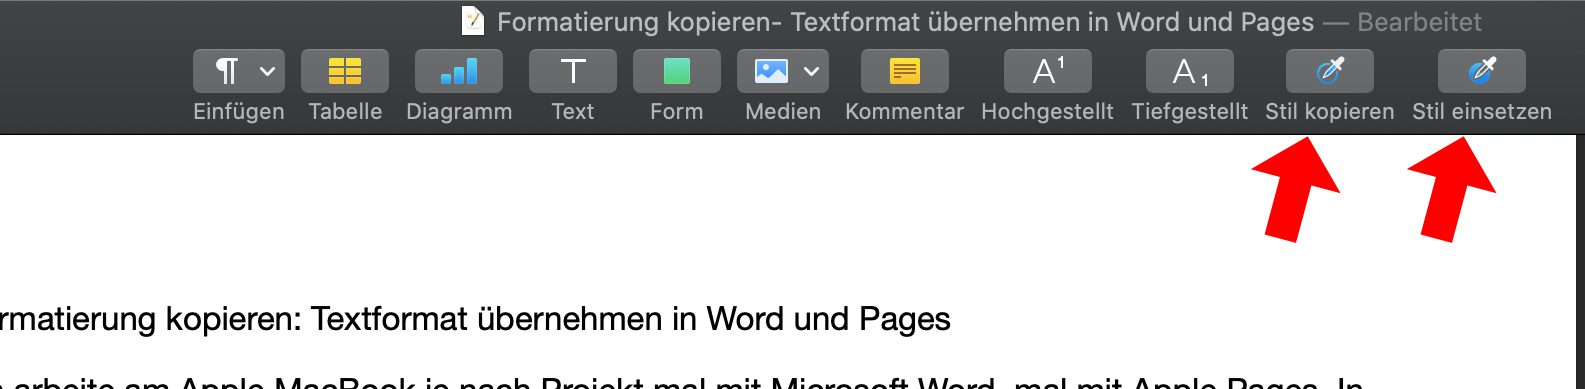
Task: Click the Medien picture icon
Action: pyautogui.click(x=771, y=71)
